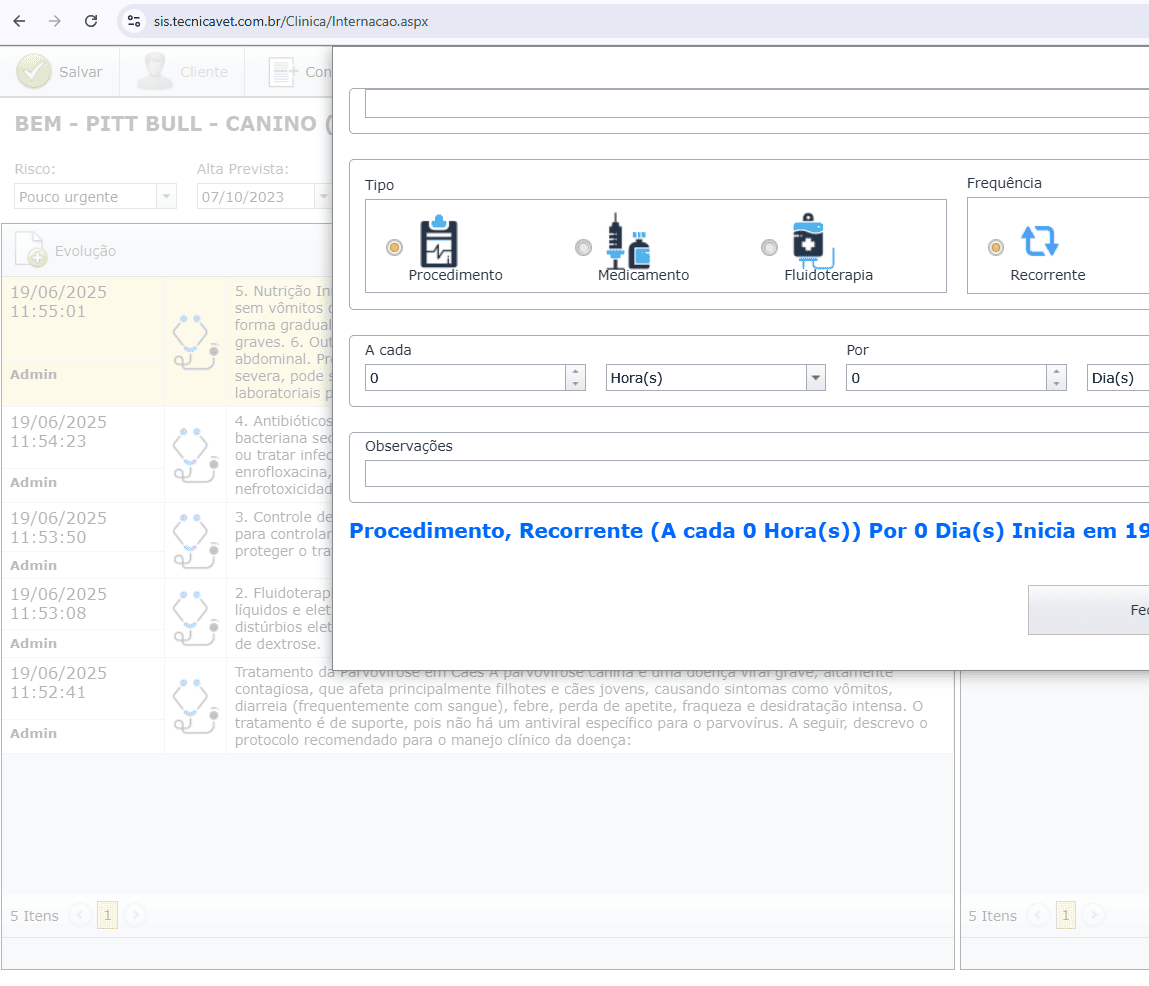Click the Procedimento clipboard icon
The image size is (1149, 986).
coord(438,241)
